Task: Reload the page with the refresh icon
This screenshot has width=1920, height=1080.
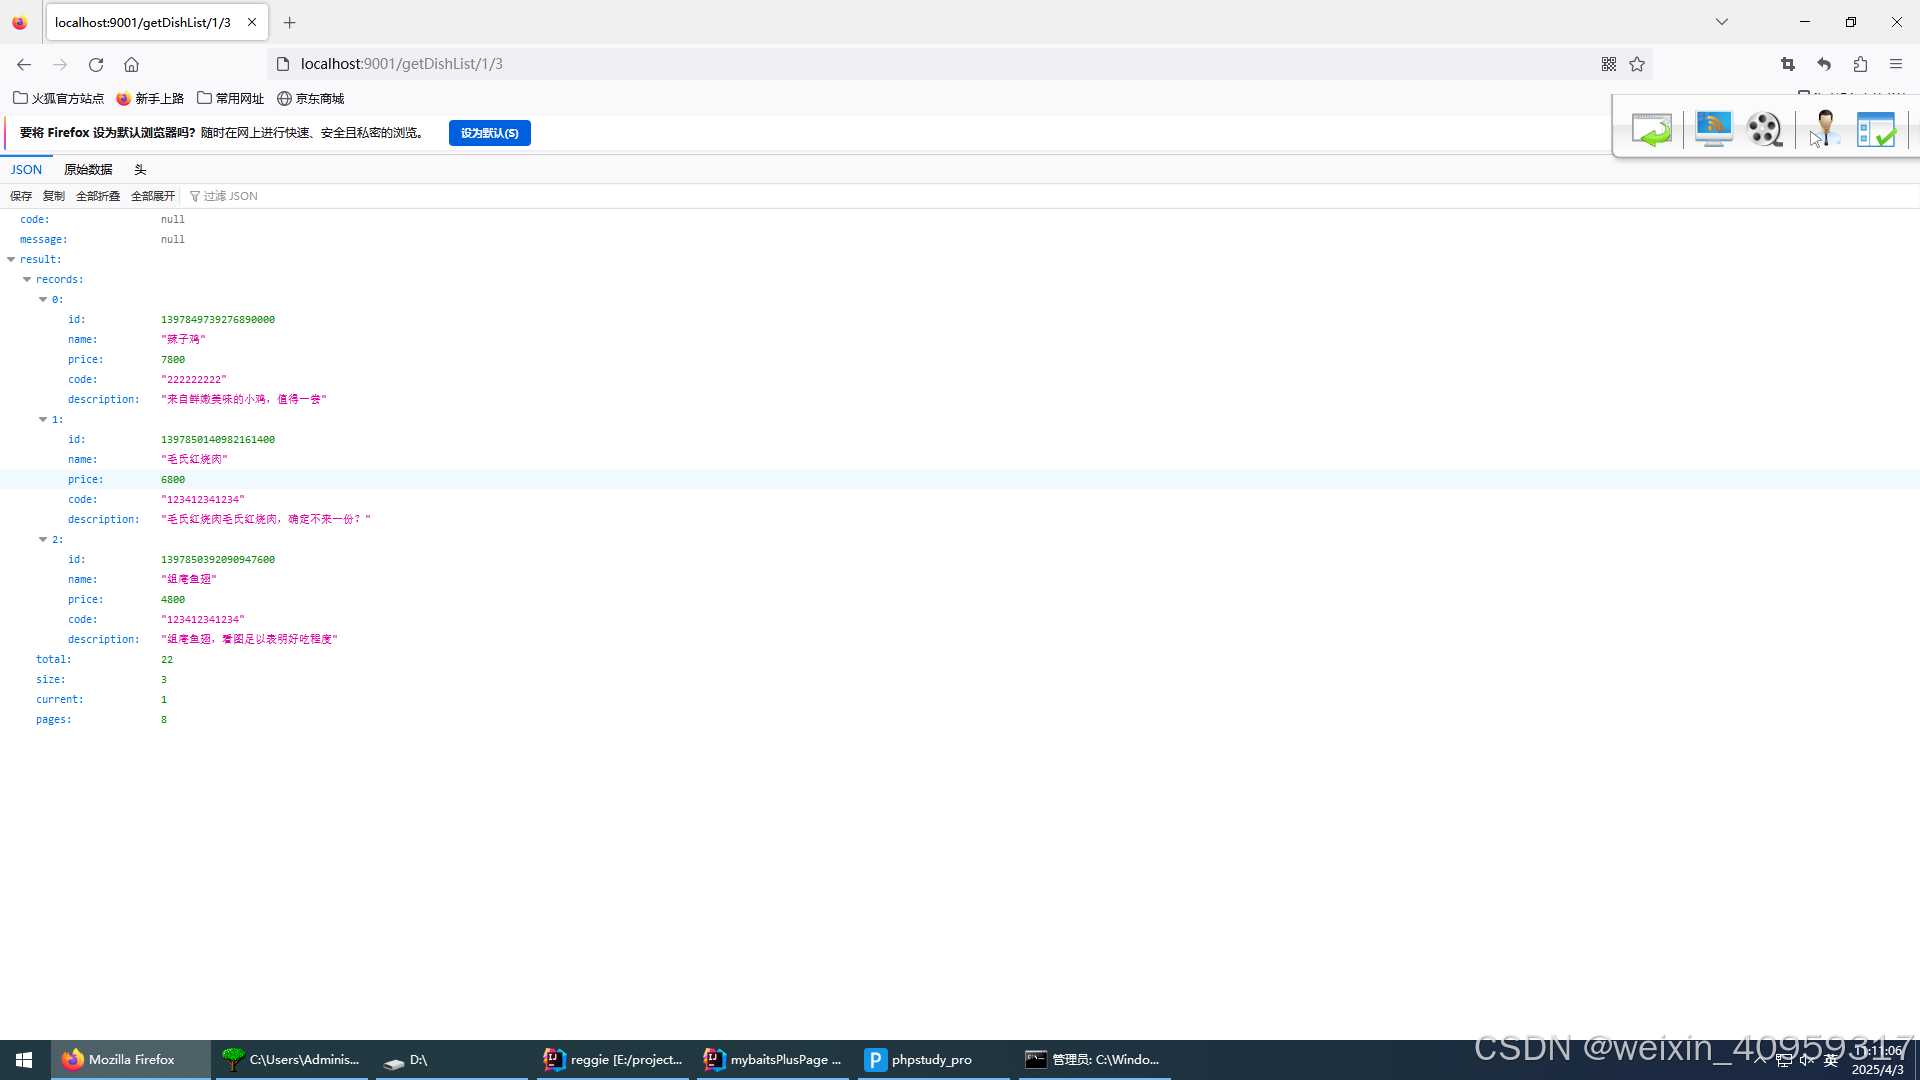Action: (x=95, y=64)
